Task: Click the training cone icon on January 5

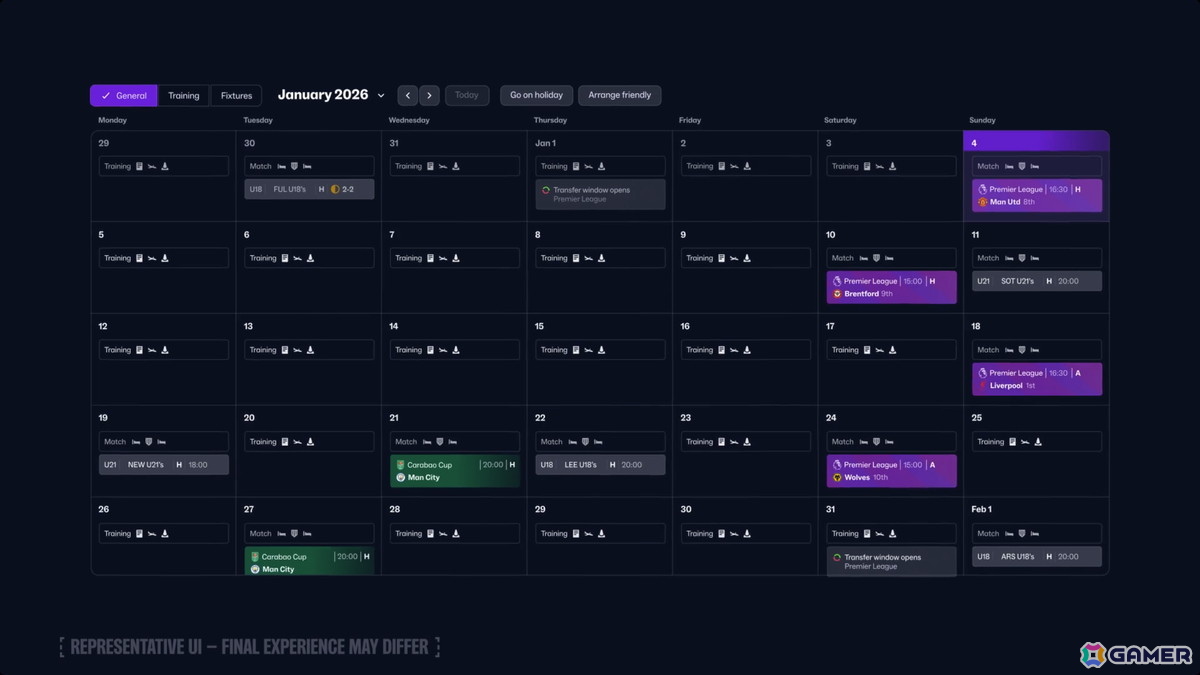Action: coord(165,258)
